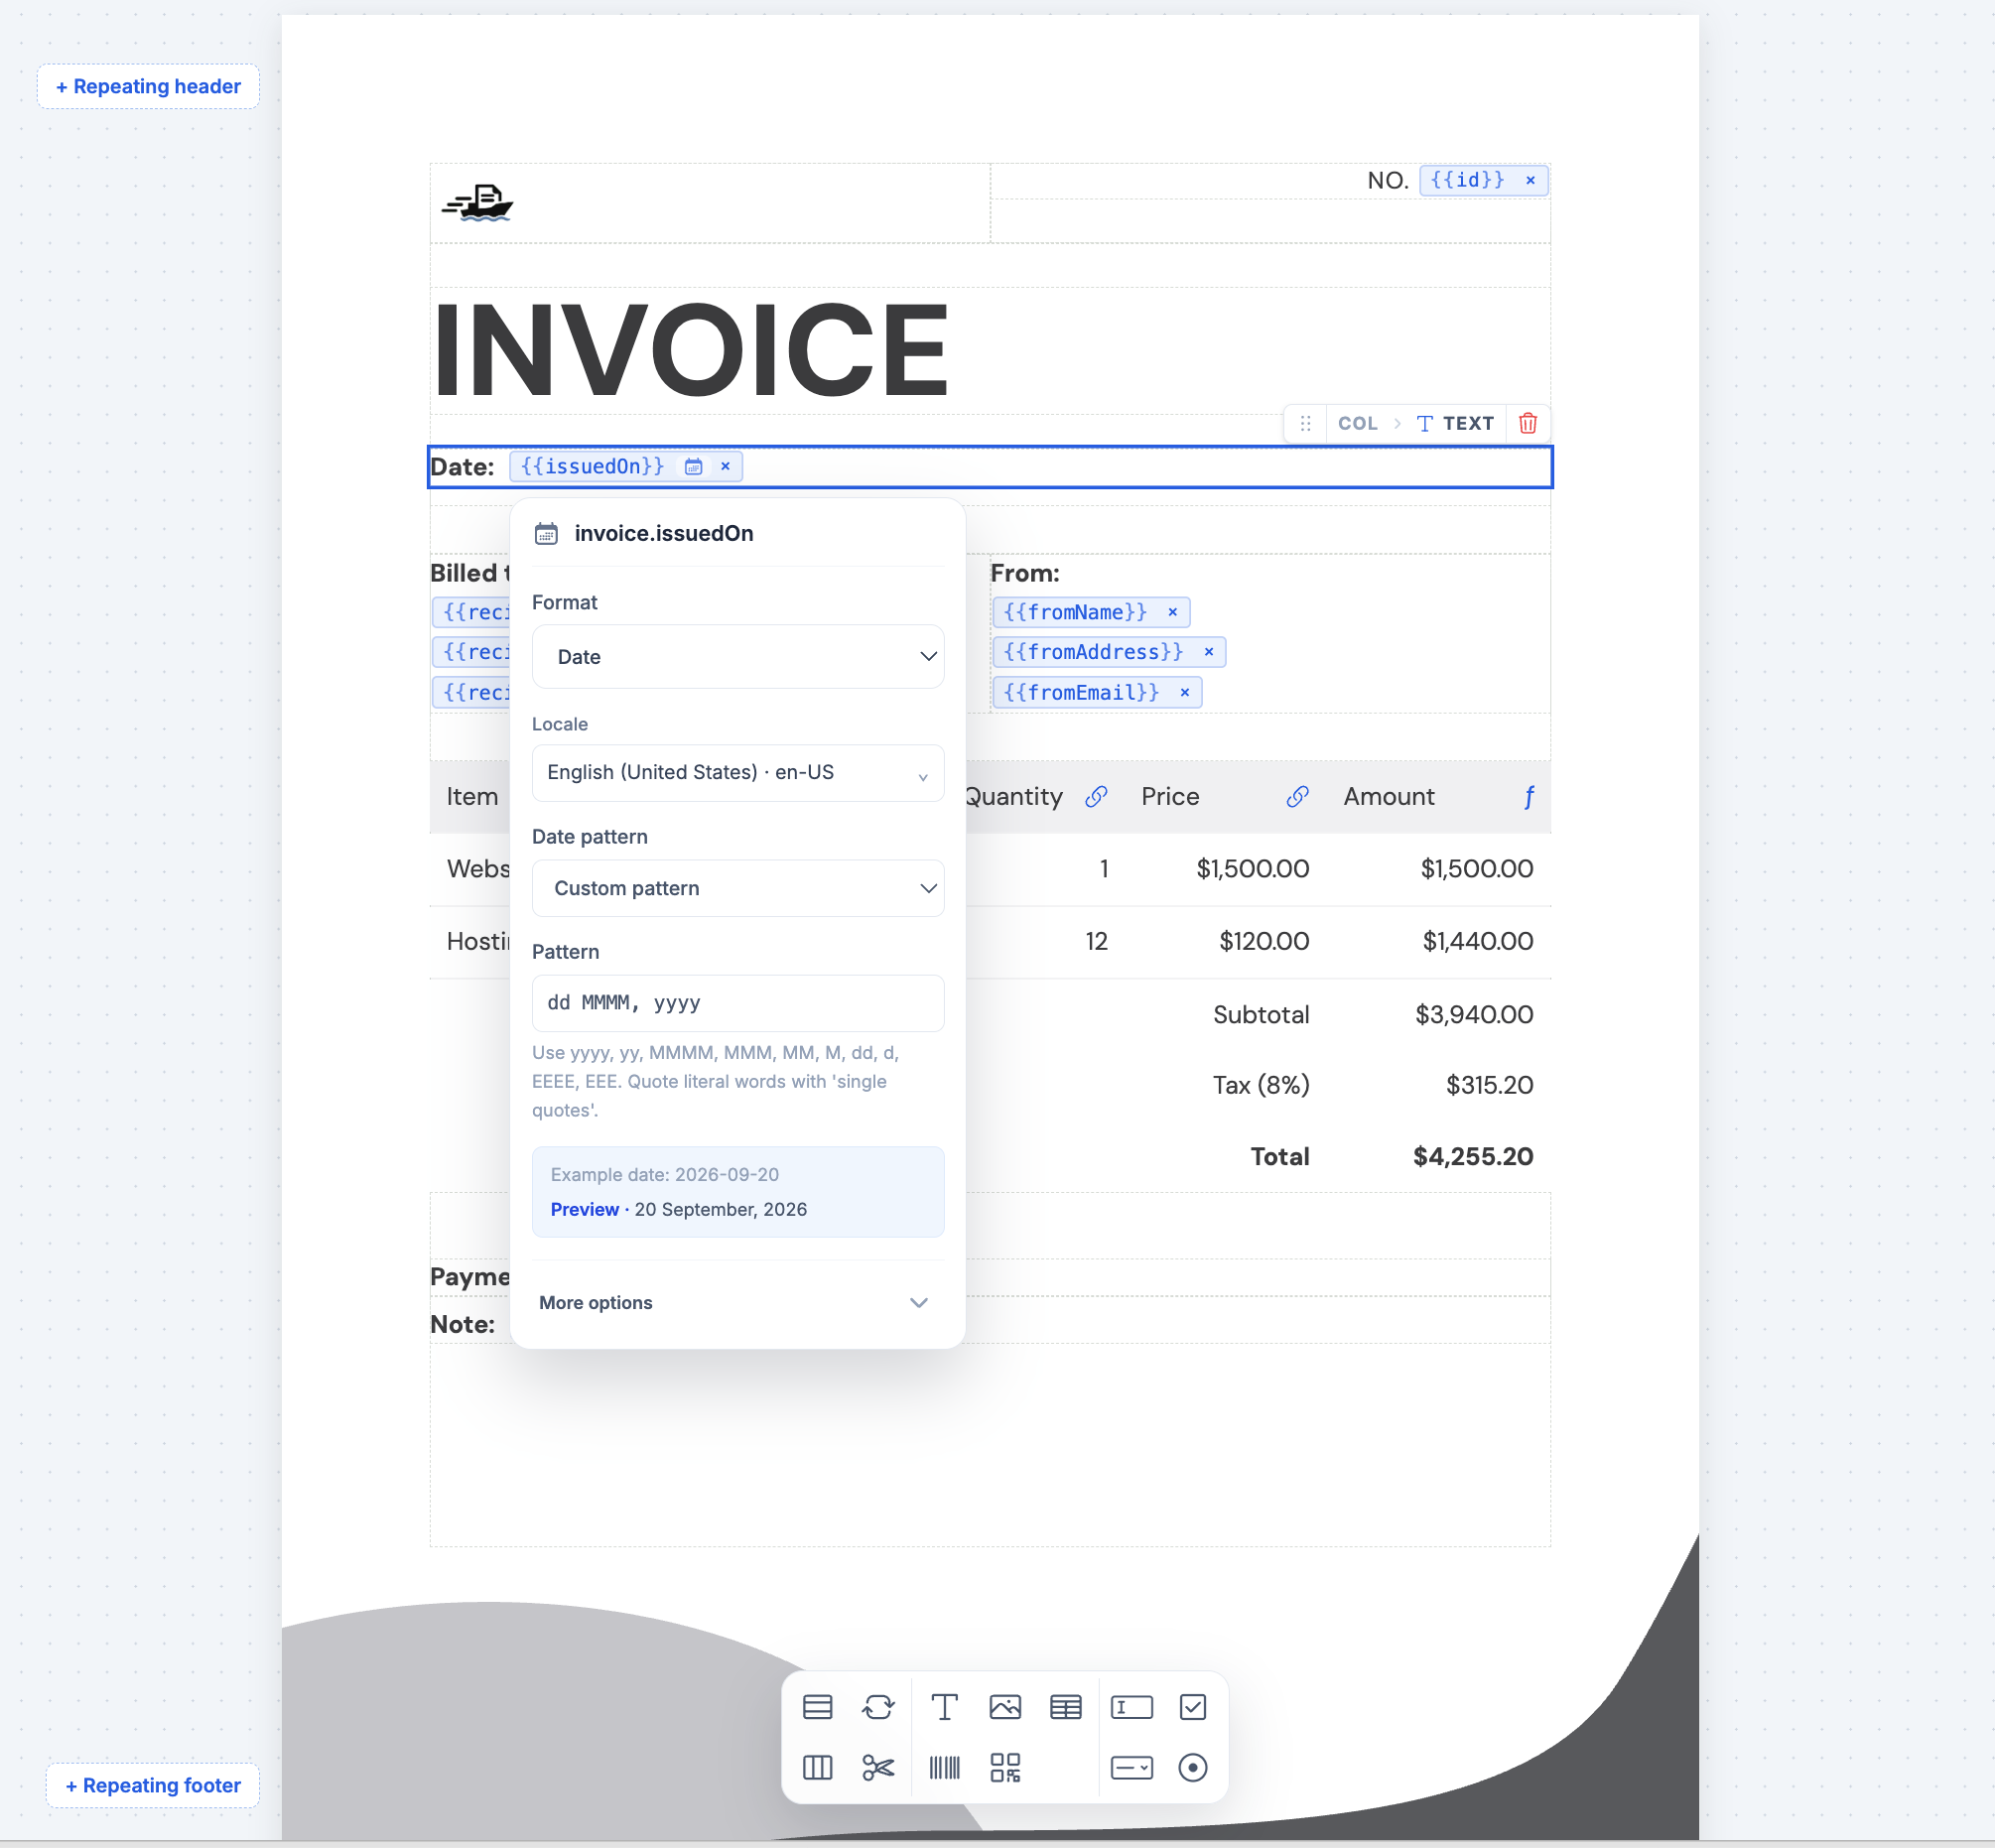Insert a page break with scissors icon
This screenshot has width=1995, height=1848.
pos(878,1768)
